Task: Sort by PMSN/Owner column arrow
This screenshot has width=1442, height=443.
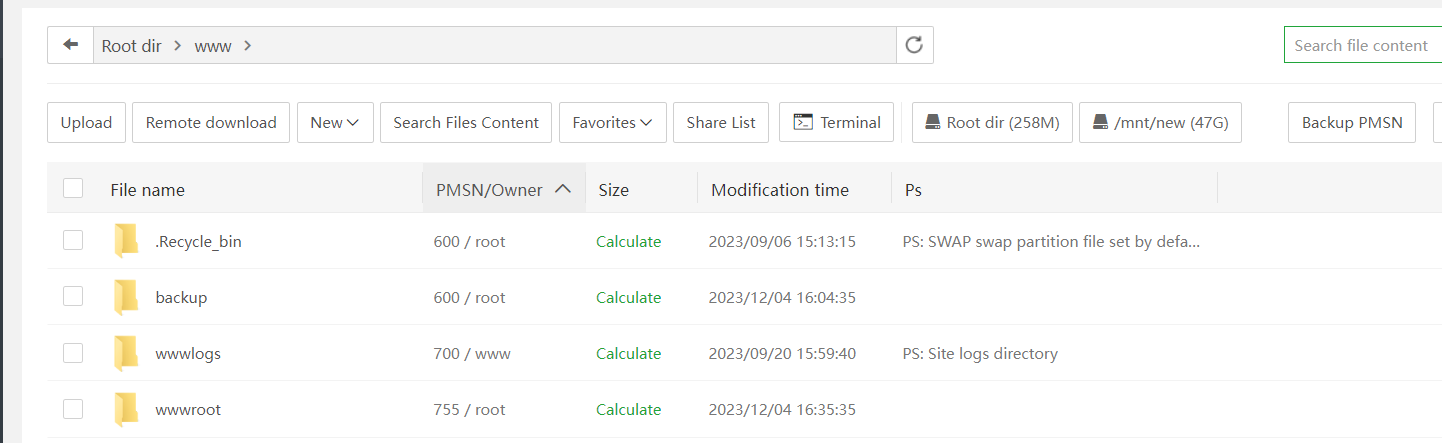Action: 563,188
